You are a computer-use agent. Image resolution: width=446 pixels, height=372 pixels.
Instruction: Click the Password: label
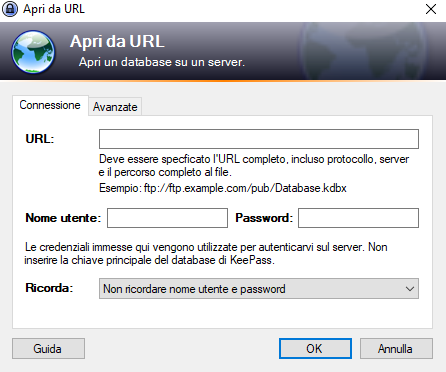click(264, 218)
